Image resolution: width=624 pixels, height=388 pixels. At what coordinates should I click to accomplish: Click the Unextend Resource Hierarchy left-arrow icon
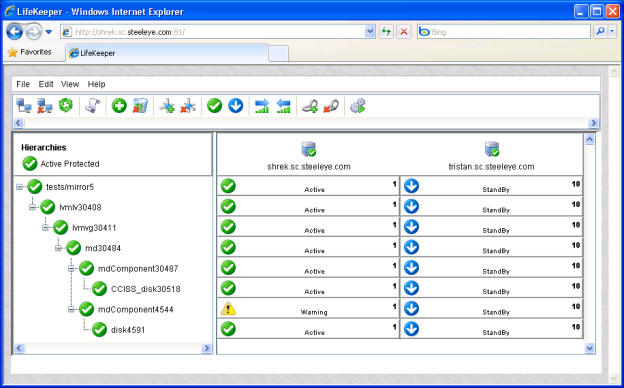[283, 106]
